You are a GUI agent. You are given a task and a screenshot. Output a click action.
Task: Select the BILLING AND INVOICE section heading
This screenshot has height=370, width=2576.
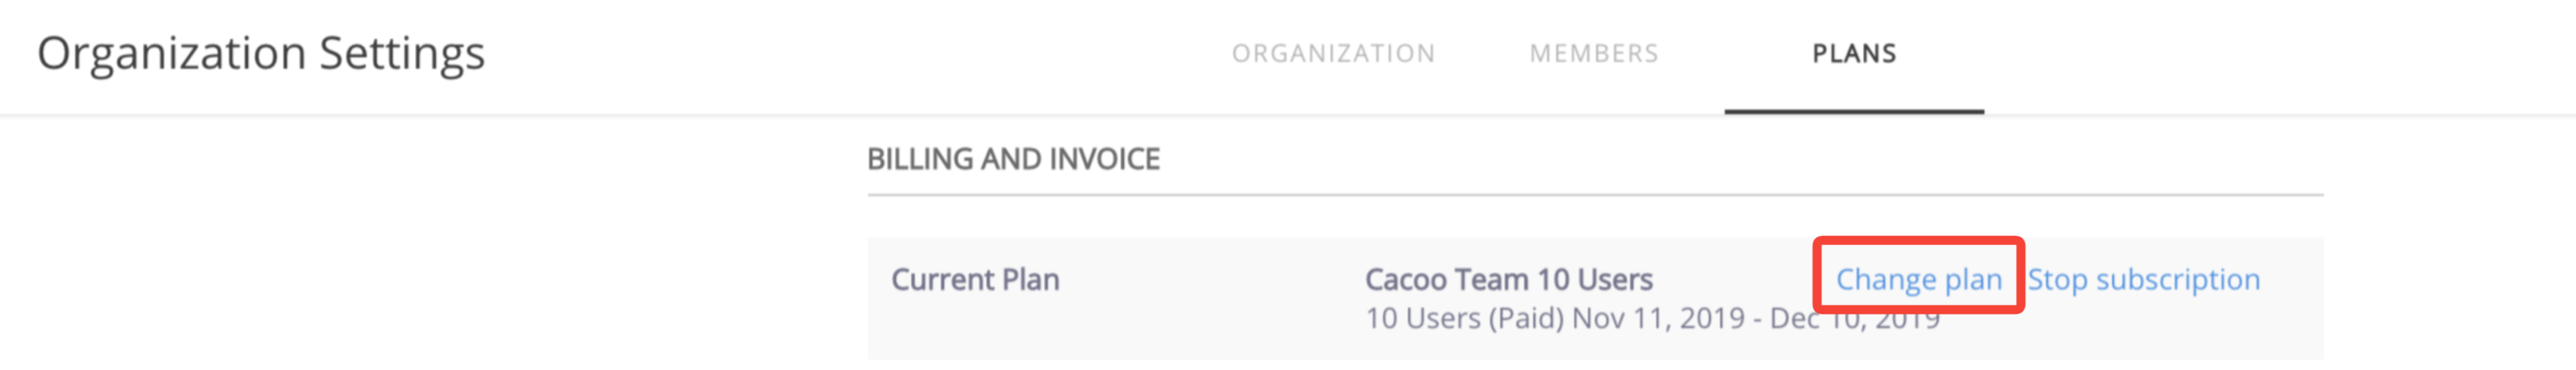tap(1013, 159)
